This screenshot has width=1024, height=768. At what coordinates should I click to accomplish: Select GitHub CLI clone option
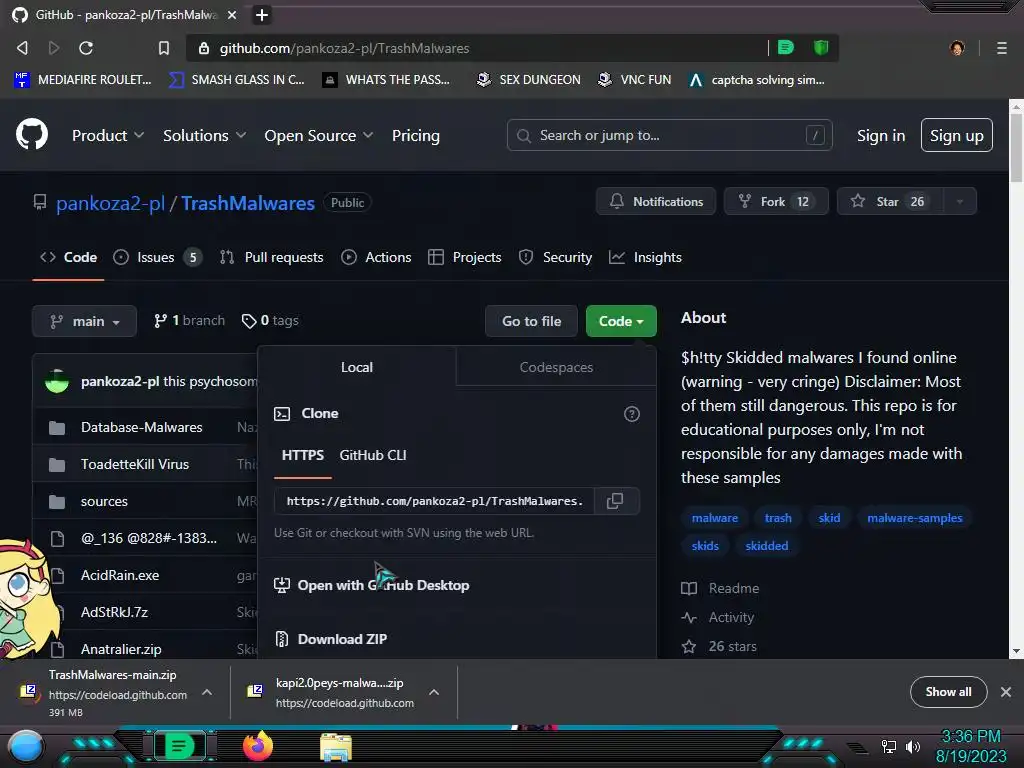point(373,455)
